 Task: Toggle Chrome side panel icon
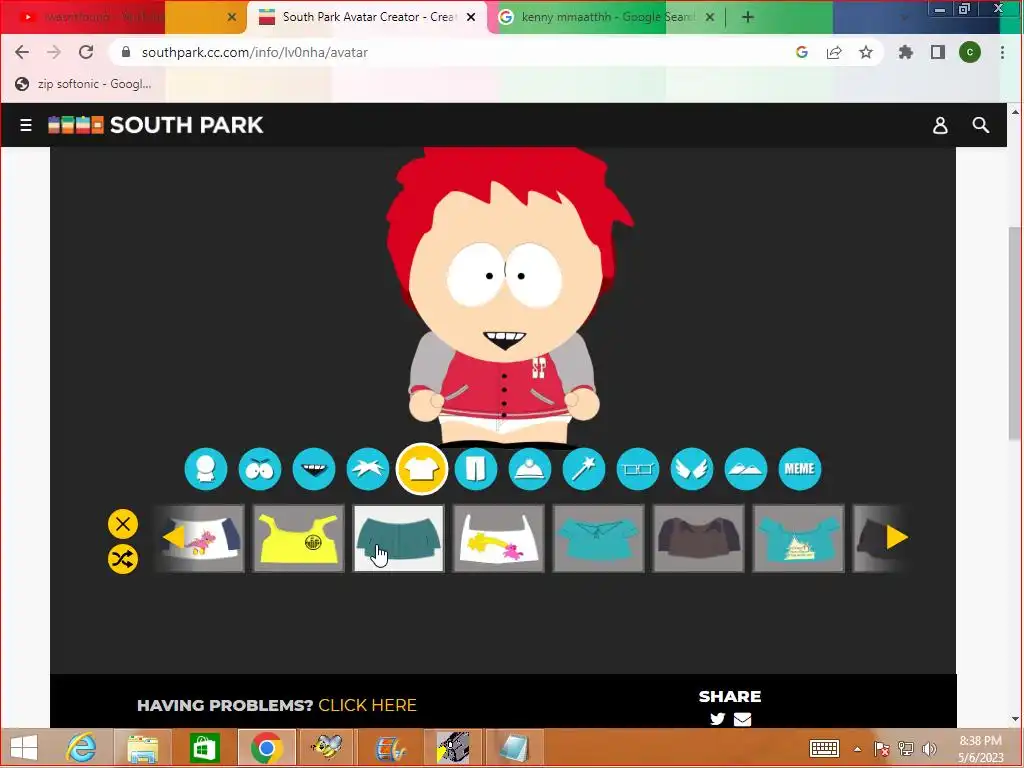click(938, 52)
